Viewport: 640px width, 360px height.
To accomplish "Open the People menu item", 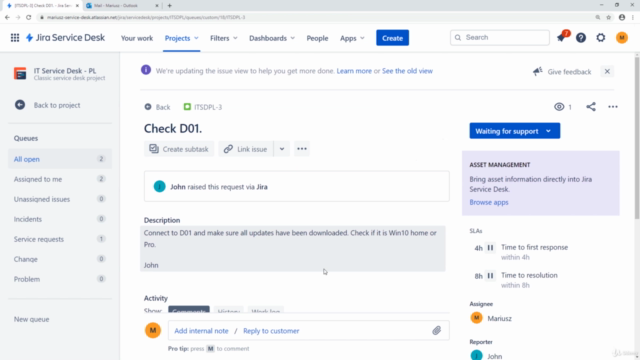I will tap(317, 38).
